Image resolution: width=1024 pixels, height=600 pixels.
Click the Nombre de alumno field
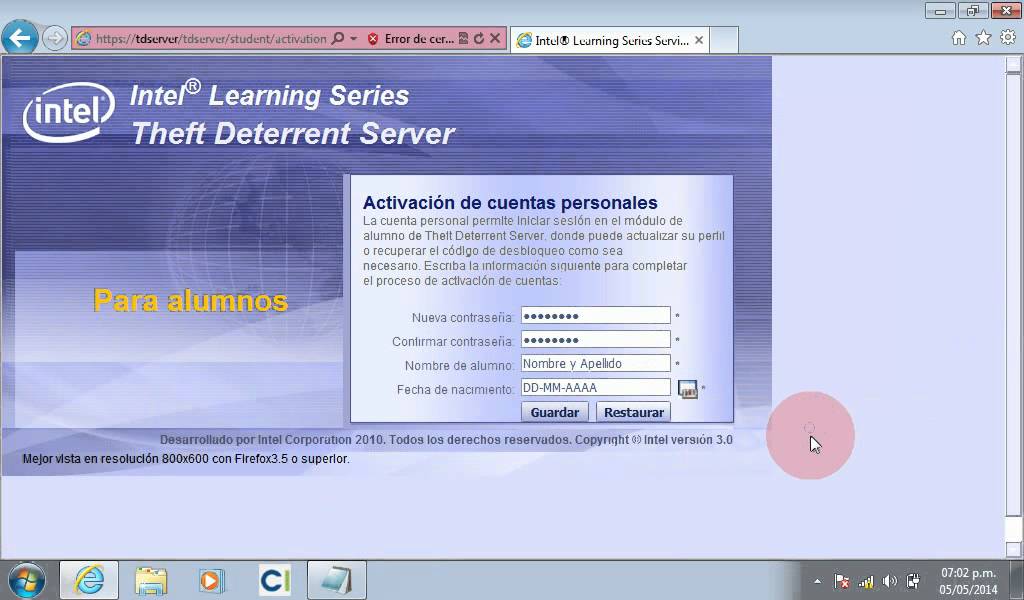(x=596, y=364)
